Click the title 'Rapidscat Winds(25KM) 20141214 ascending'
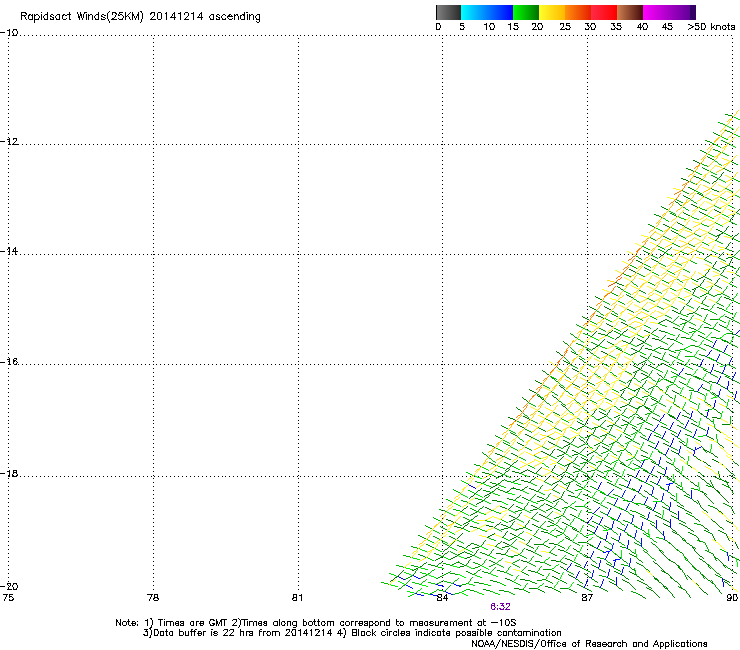The height and width of the screenshot is (650, 740). (x=140, y=17)
